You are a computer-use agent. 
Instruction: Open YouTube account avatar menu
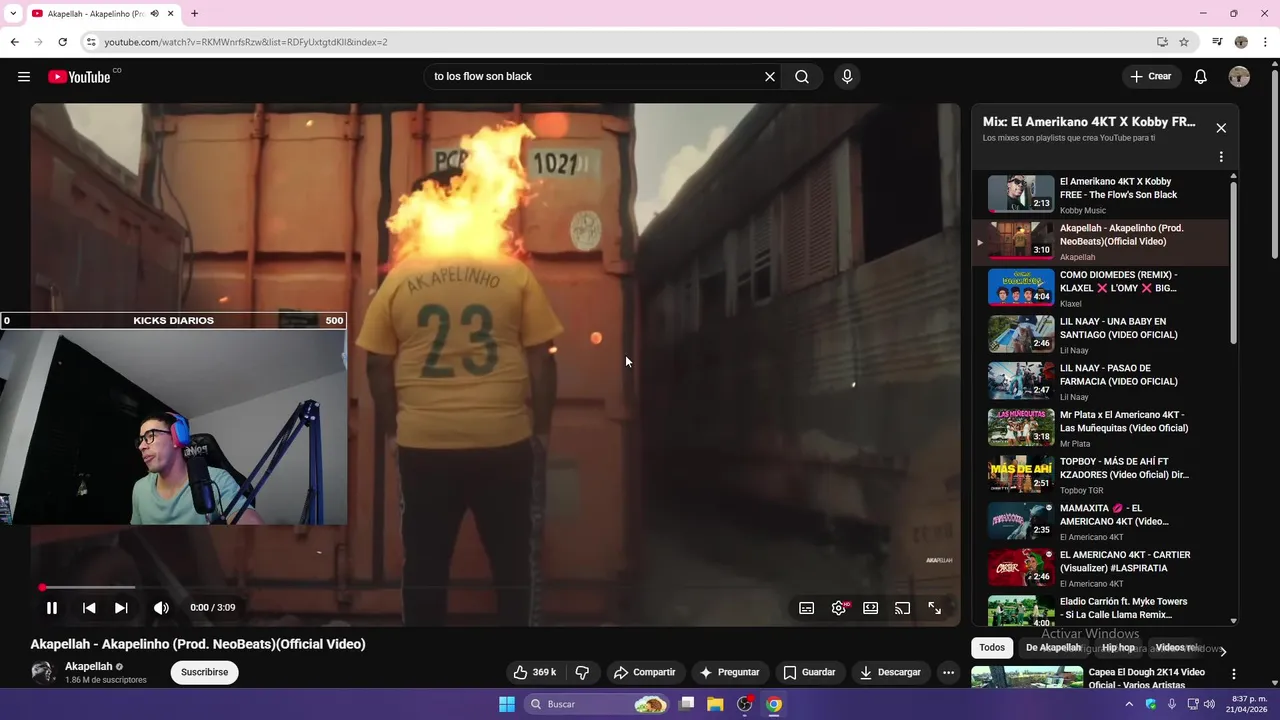coord(1239,77)
